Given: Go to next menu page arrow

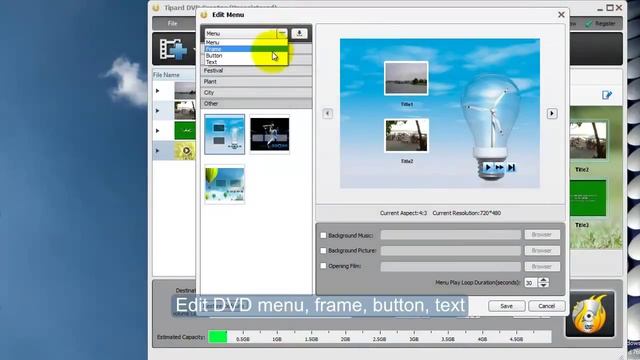Looking at the screenshot, I should (552, 113).
